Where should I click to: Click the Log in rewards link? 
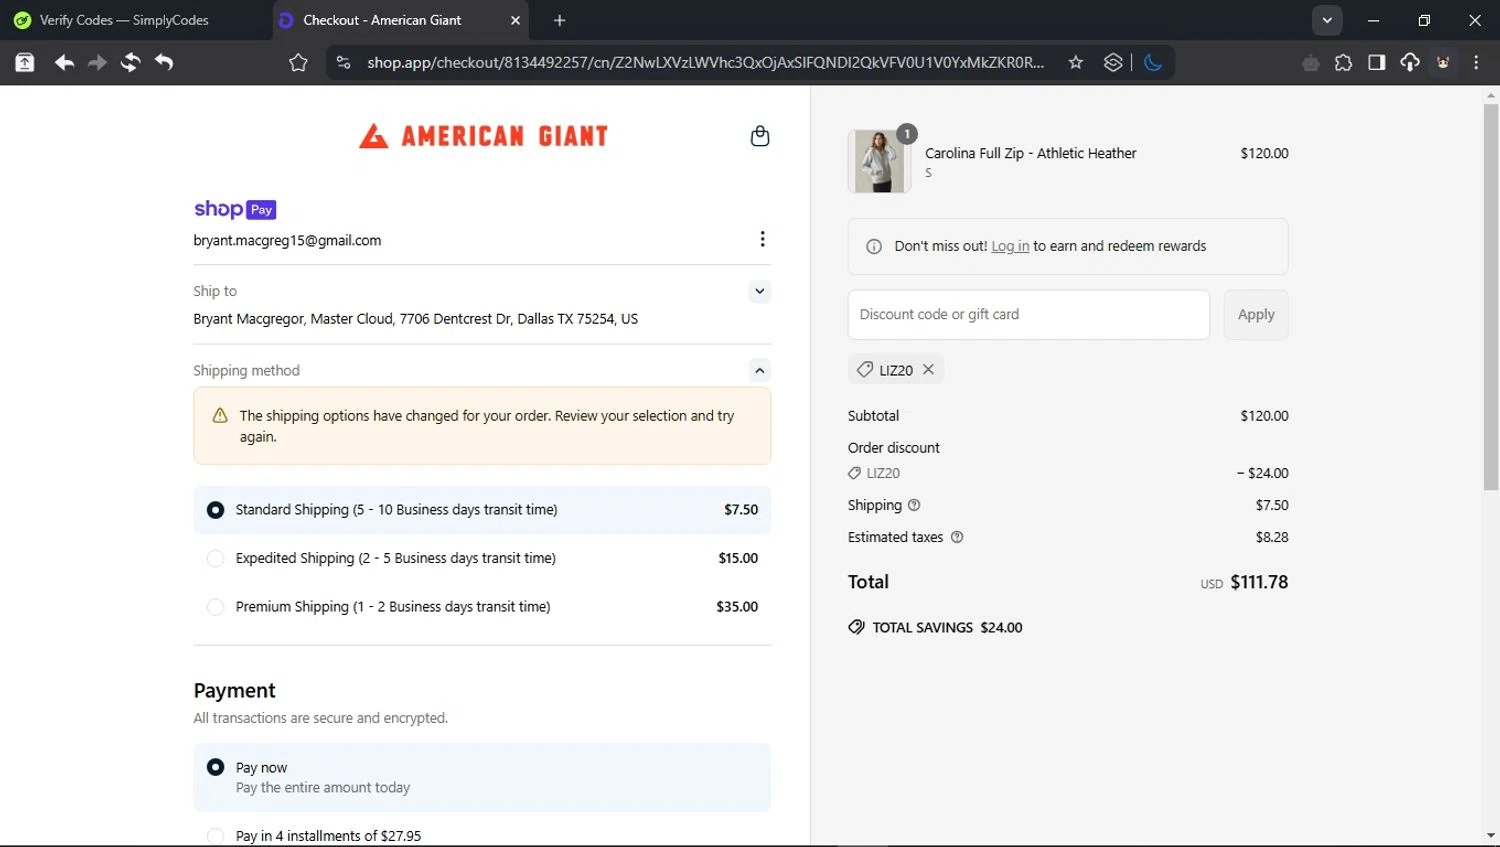[x=1010, y=246]
